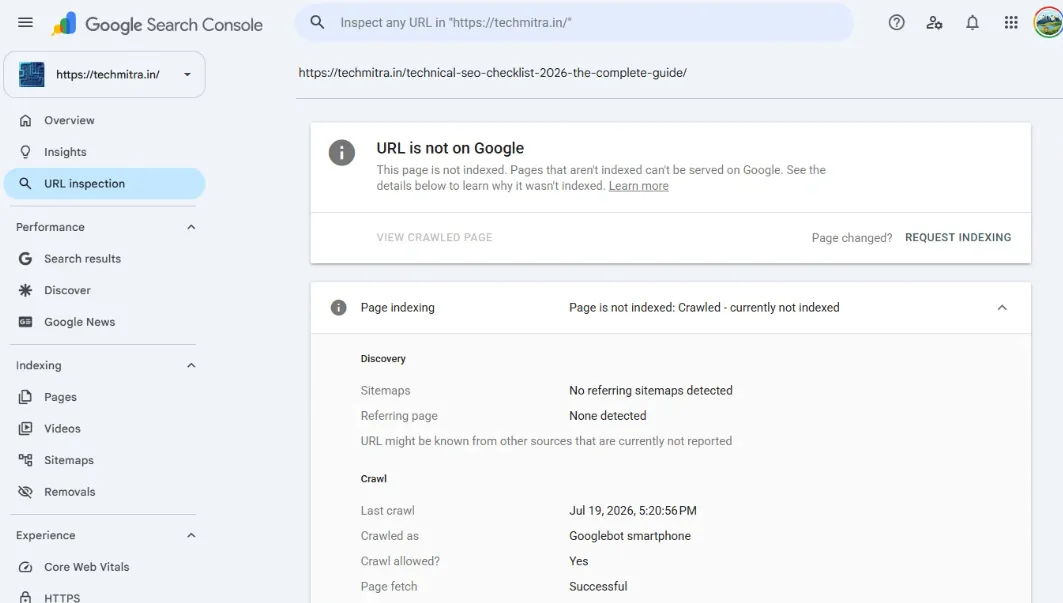This screenshot has height=603, width=1063.
Task: Collapse the Page indexing panel chevron
Action: coord(1002,308)
